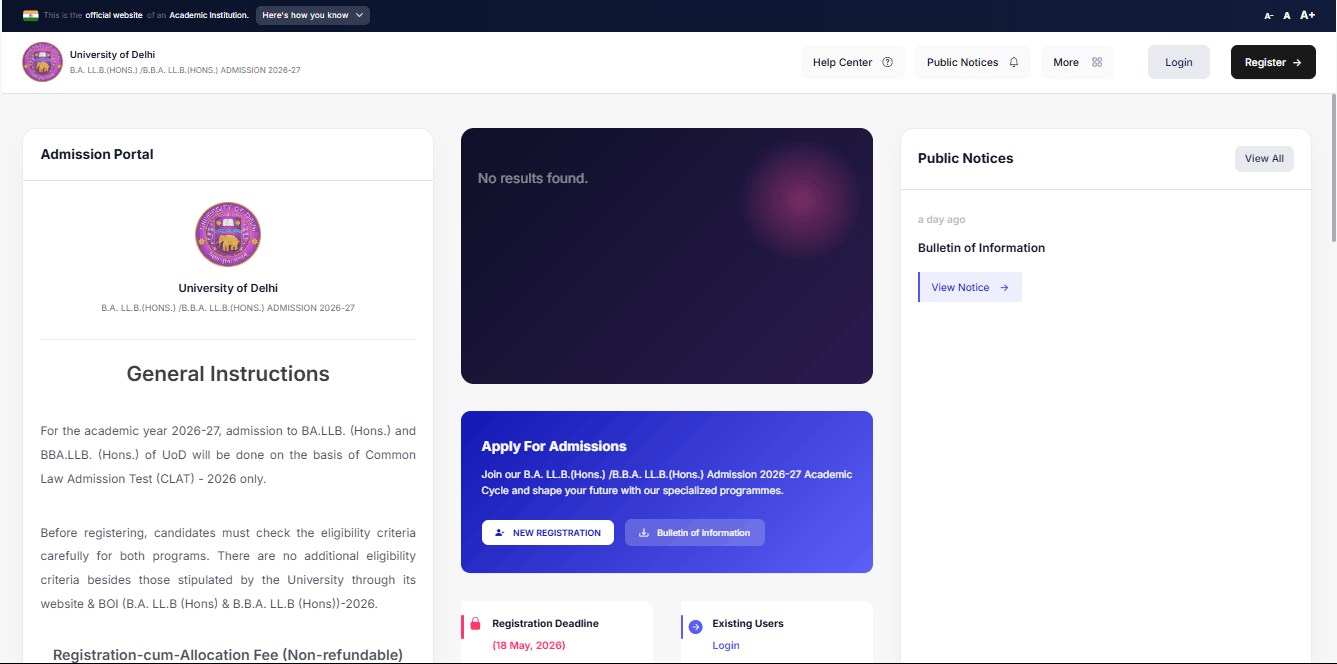Click the India flag icon in top bar
This screenshot has width=1337, height=664.
pos(30,15)
